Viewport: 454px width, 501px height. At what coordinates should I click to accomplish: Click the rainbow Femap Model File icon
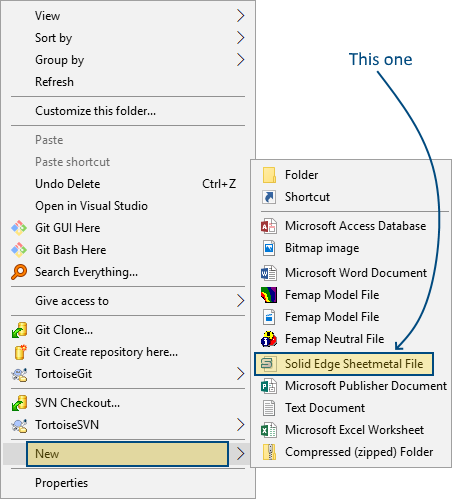point(269,295)
